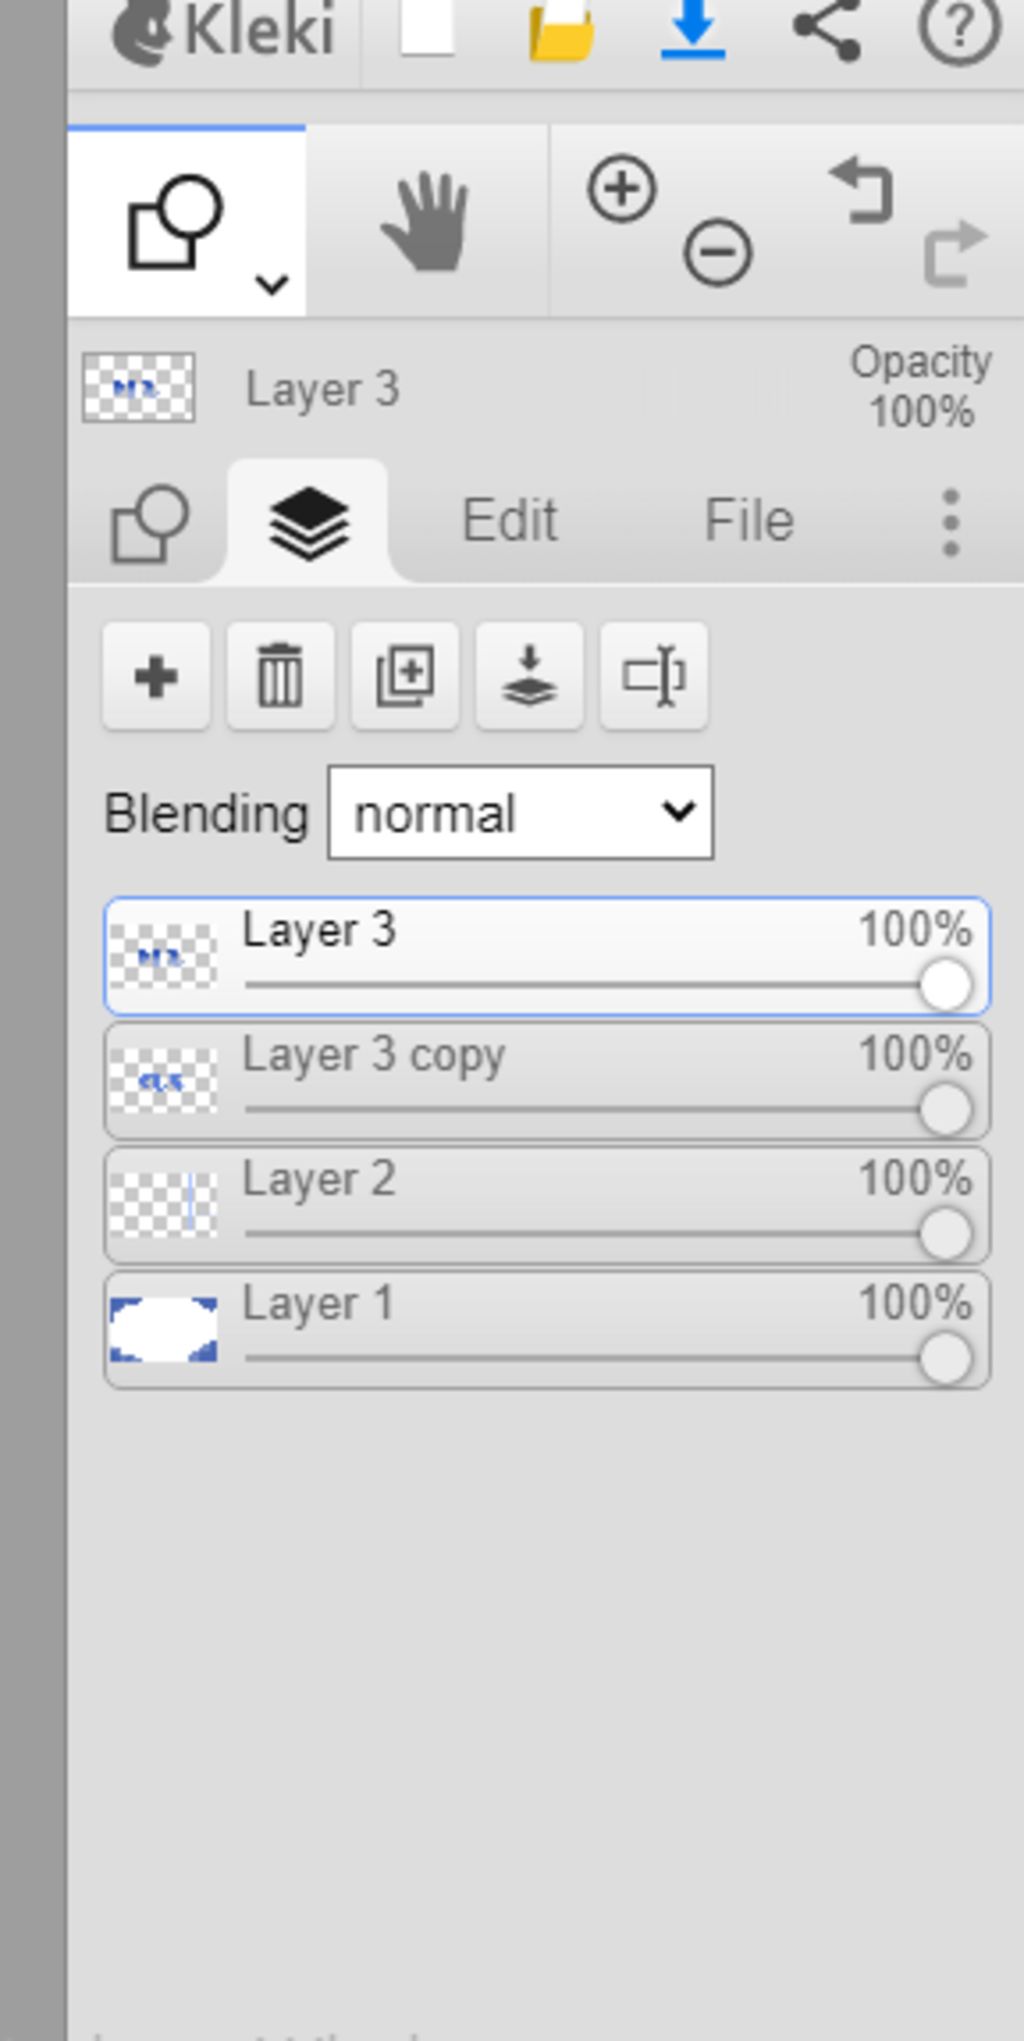Open the three-dot more menu

click(950, 522)
